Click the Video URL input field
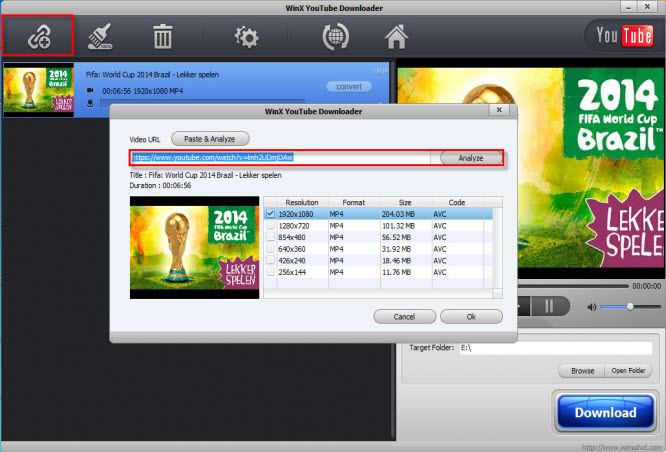Screen dimensions: 666x452 [280, 158]
